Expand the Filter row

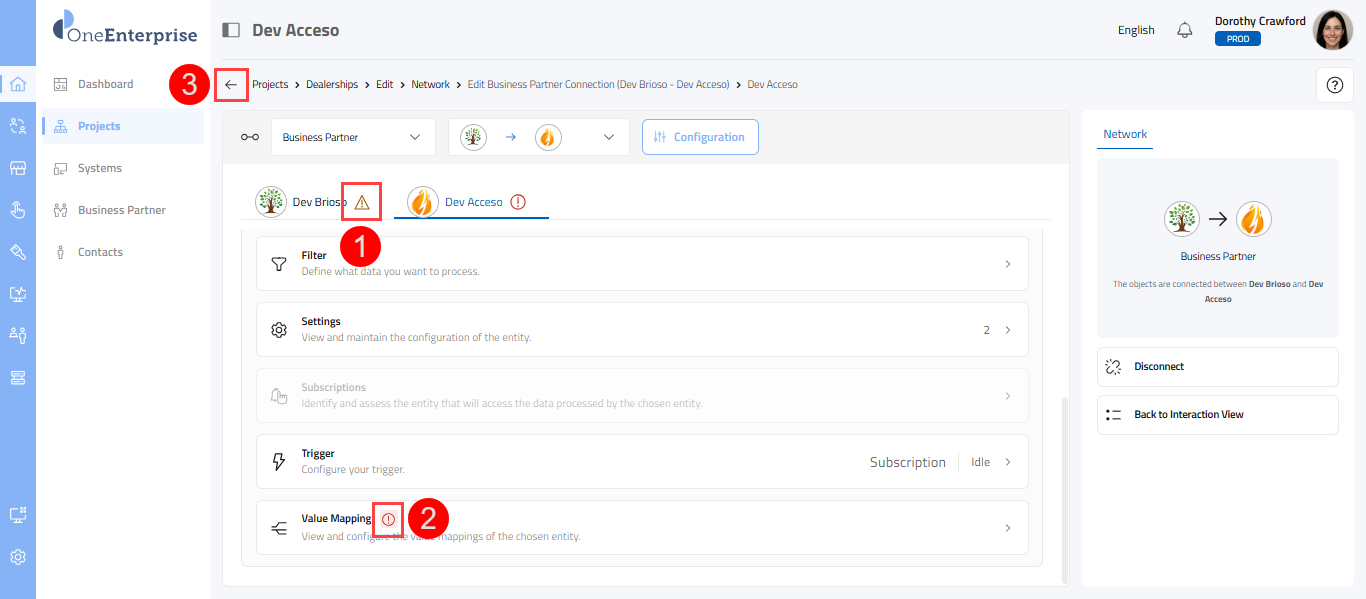click(x=642, y=264)
